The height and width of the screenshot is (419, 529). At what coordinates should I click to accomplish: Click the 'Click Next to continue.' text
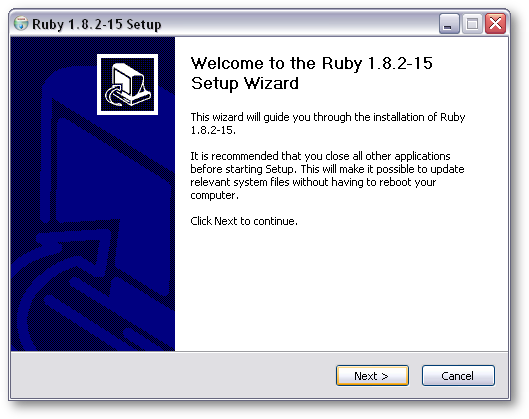[244, 221]
